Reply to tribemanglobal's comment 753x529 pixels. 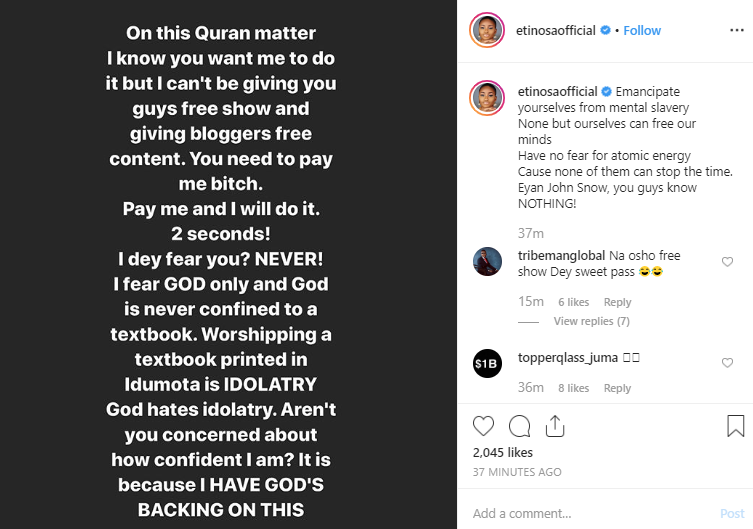coord(617,302)
